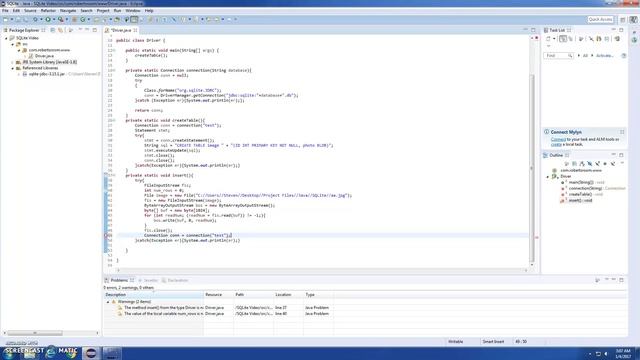Click the Task List Find field
This screenshot has width=640, height=360.
tap(558, 56)
